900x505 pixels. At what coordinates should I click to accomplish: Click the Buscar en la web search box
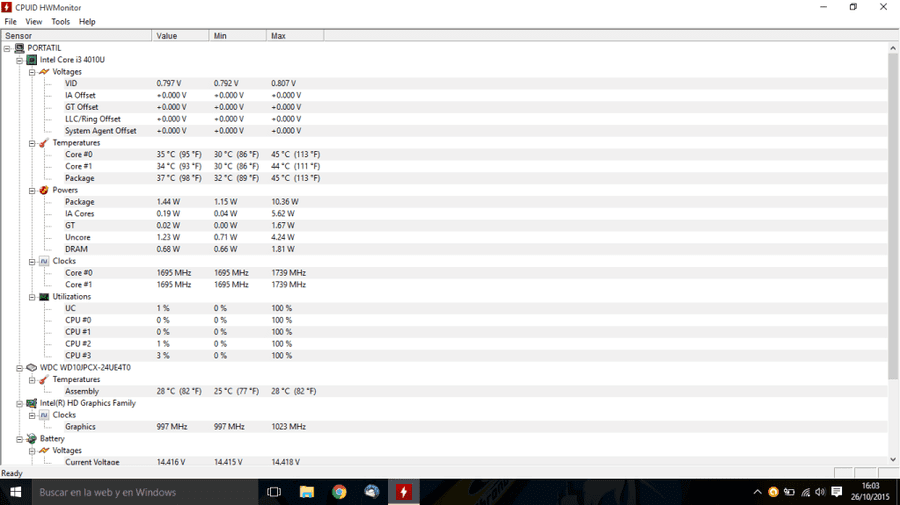coord(145,492)
